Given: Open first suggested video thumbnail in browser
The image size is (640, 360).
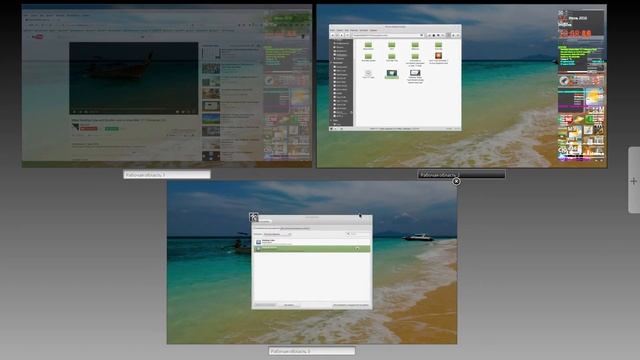Looking at the screenshot, I should [x=211, y=53].
